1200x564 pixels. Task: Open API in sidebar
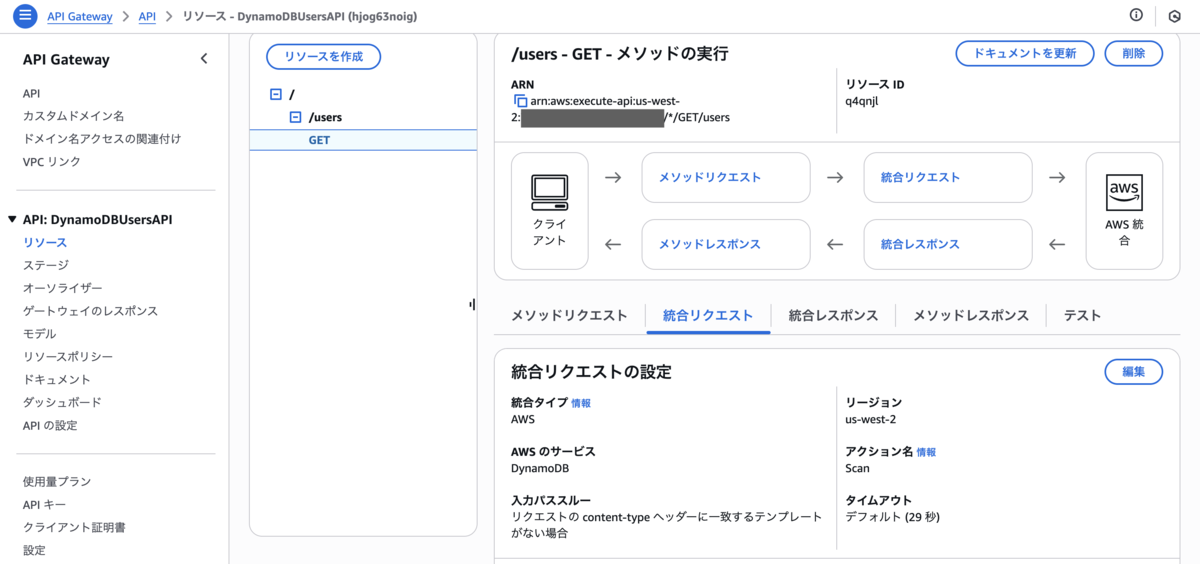(x=32, y=93)
